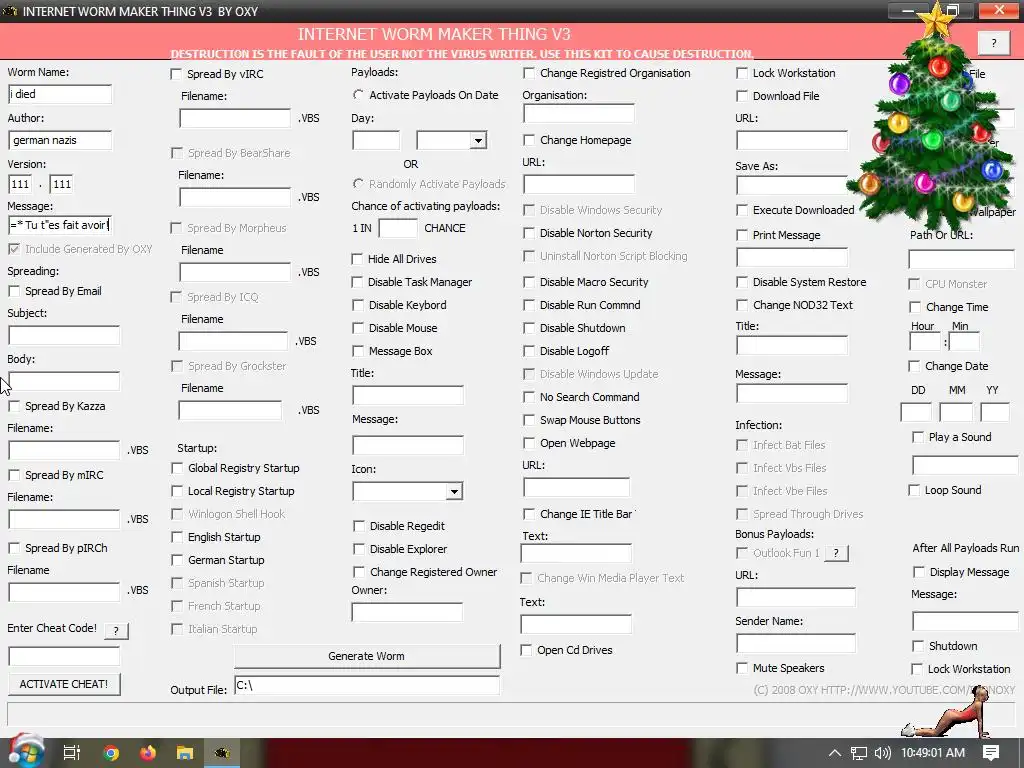Toggle the Open Cd Drives checkbox

click(526, 650)
